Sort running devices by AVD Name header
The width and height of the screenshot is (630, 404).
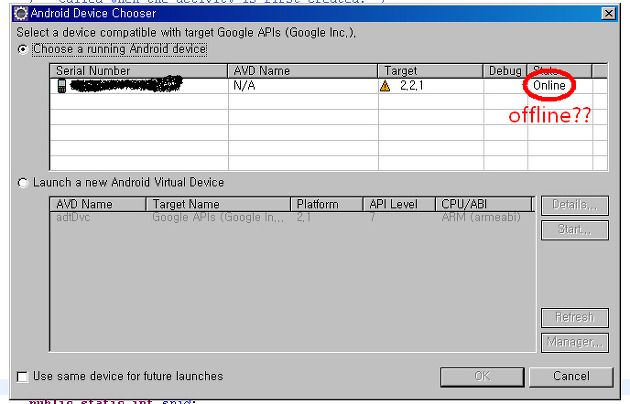coord(303,71)
